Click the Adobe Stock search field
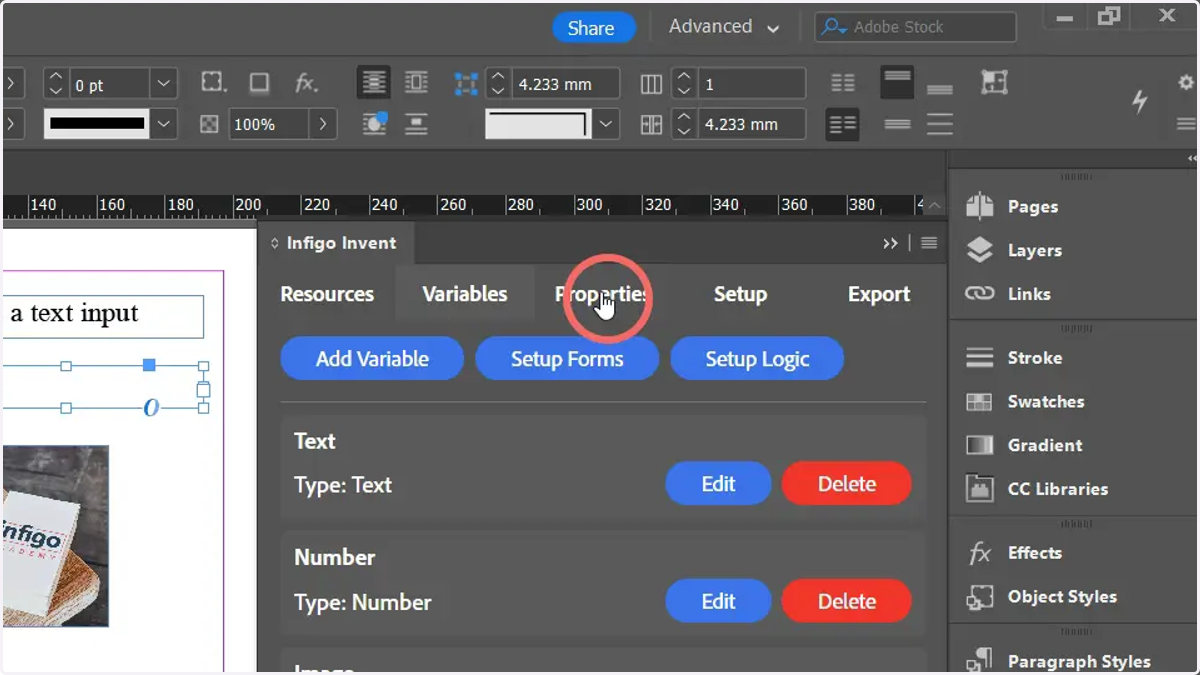This screenshot has height=675, width=1200. point(915,27)
